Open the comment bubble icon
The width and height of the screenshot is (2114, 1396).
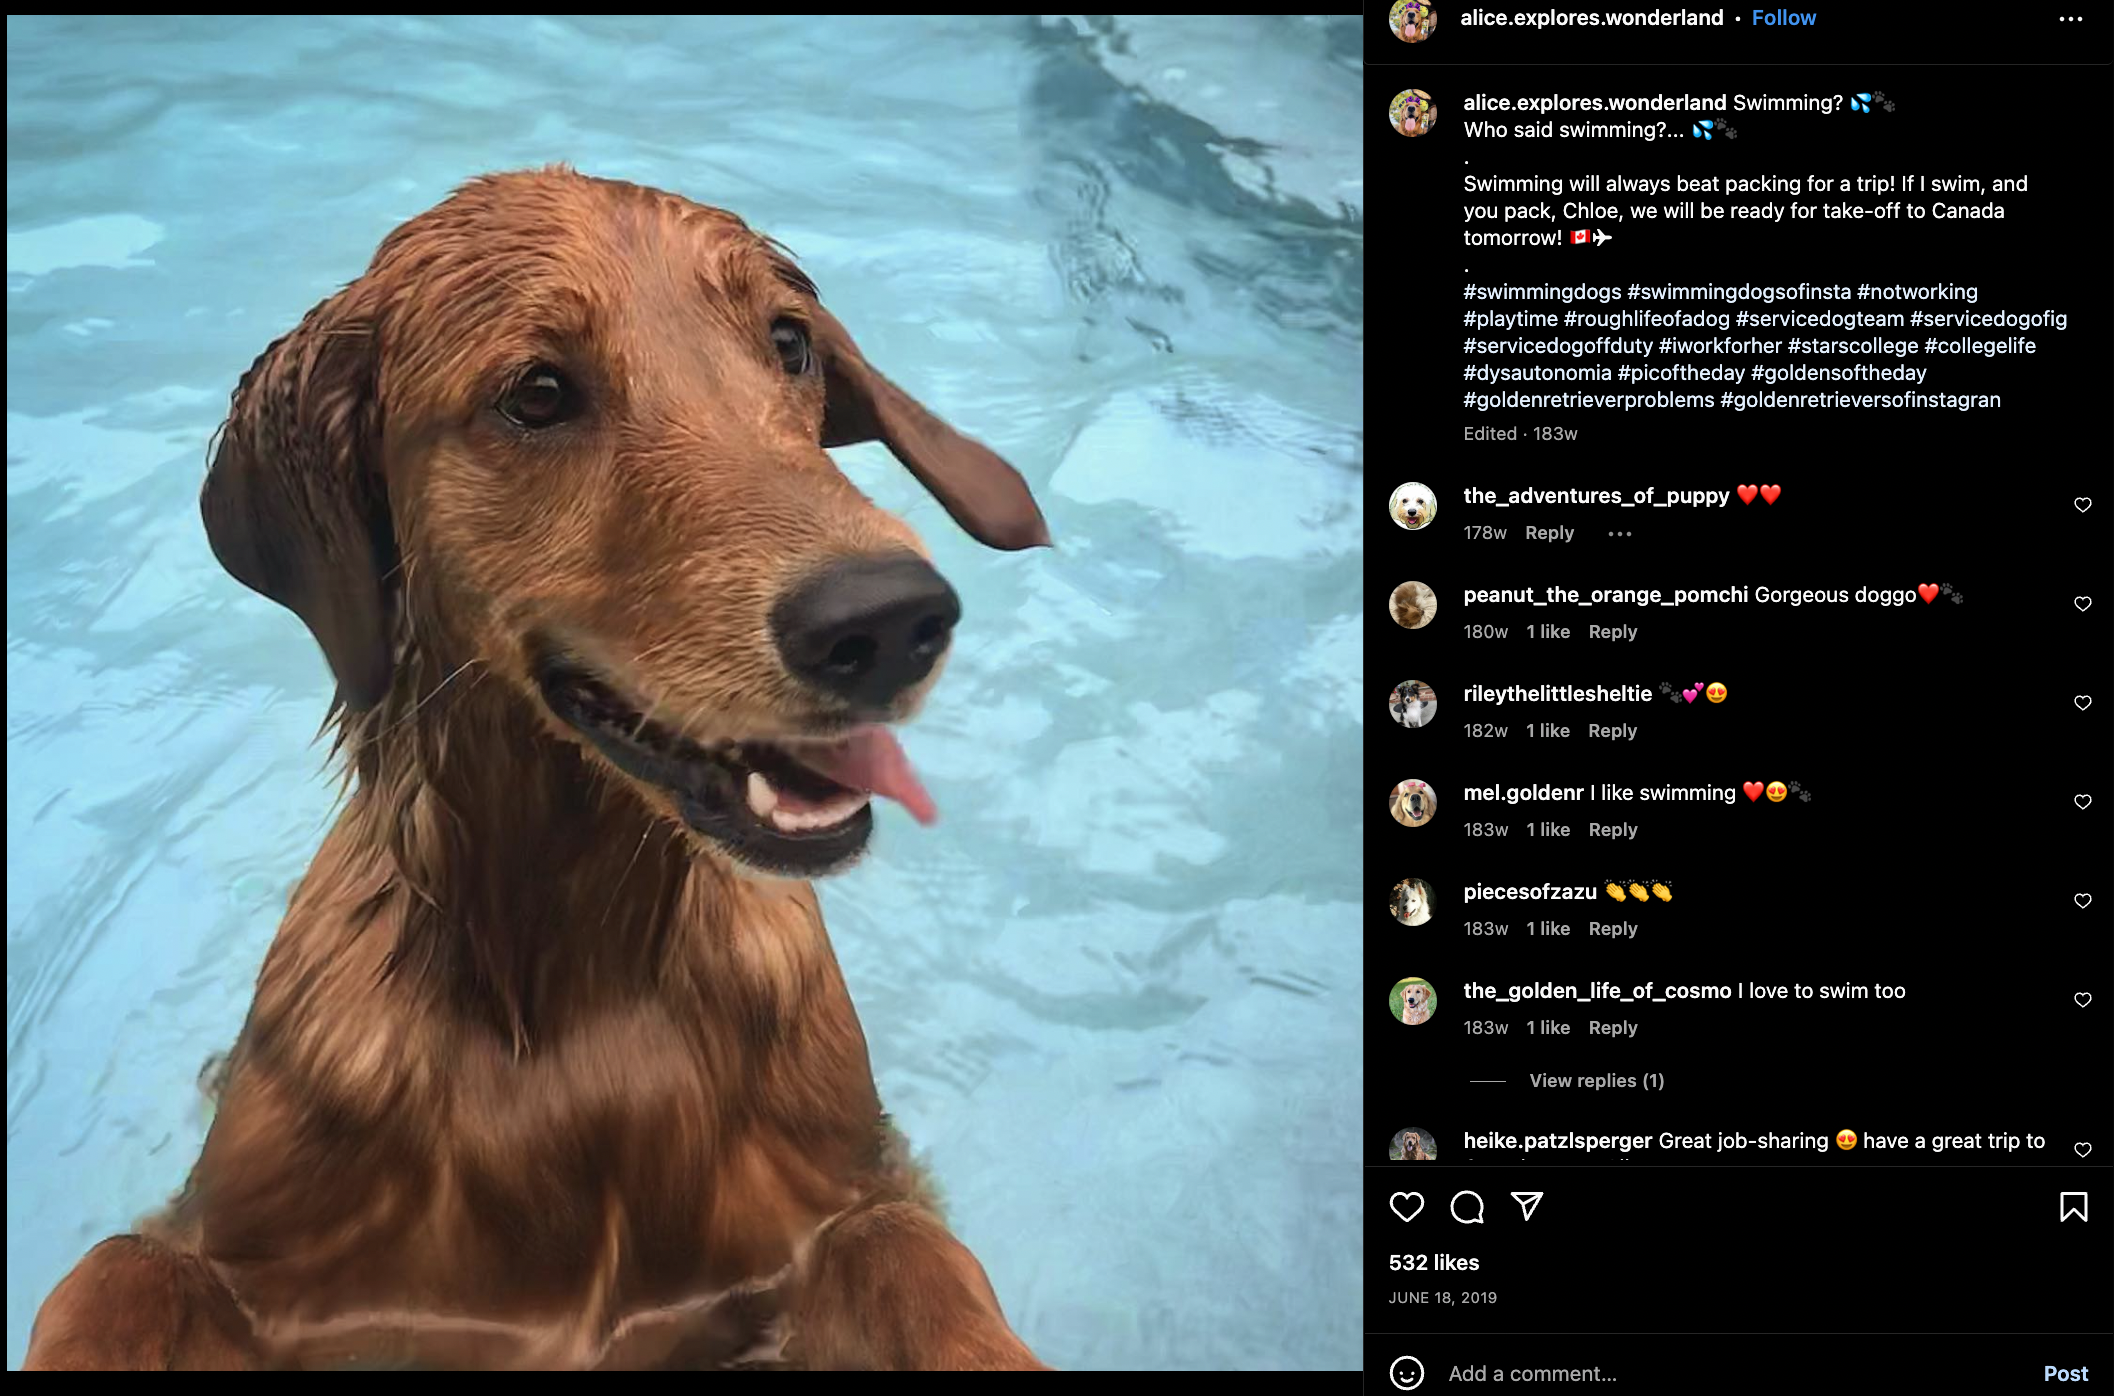1467,1207
